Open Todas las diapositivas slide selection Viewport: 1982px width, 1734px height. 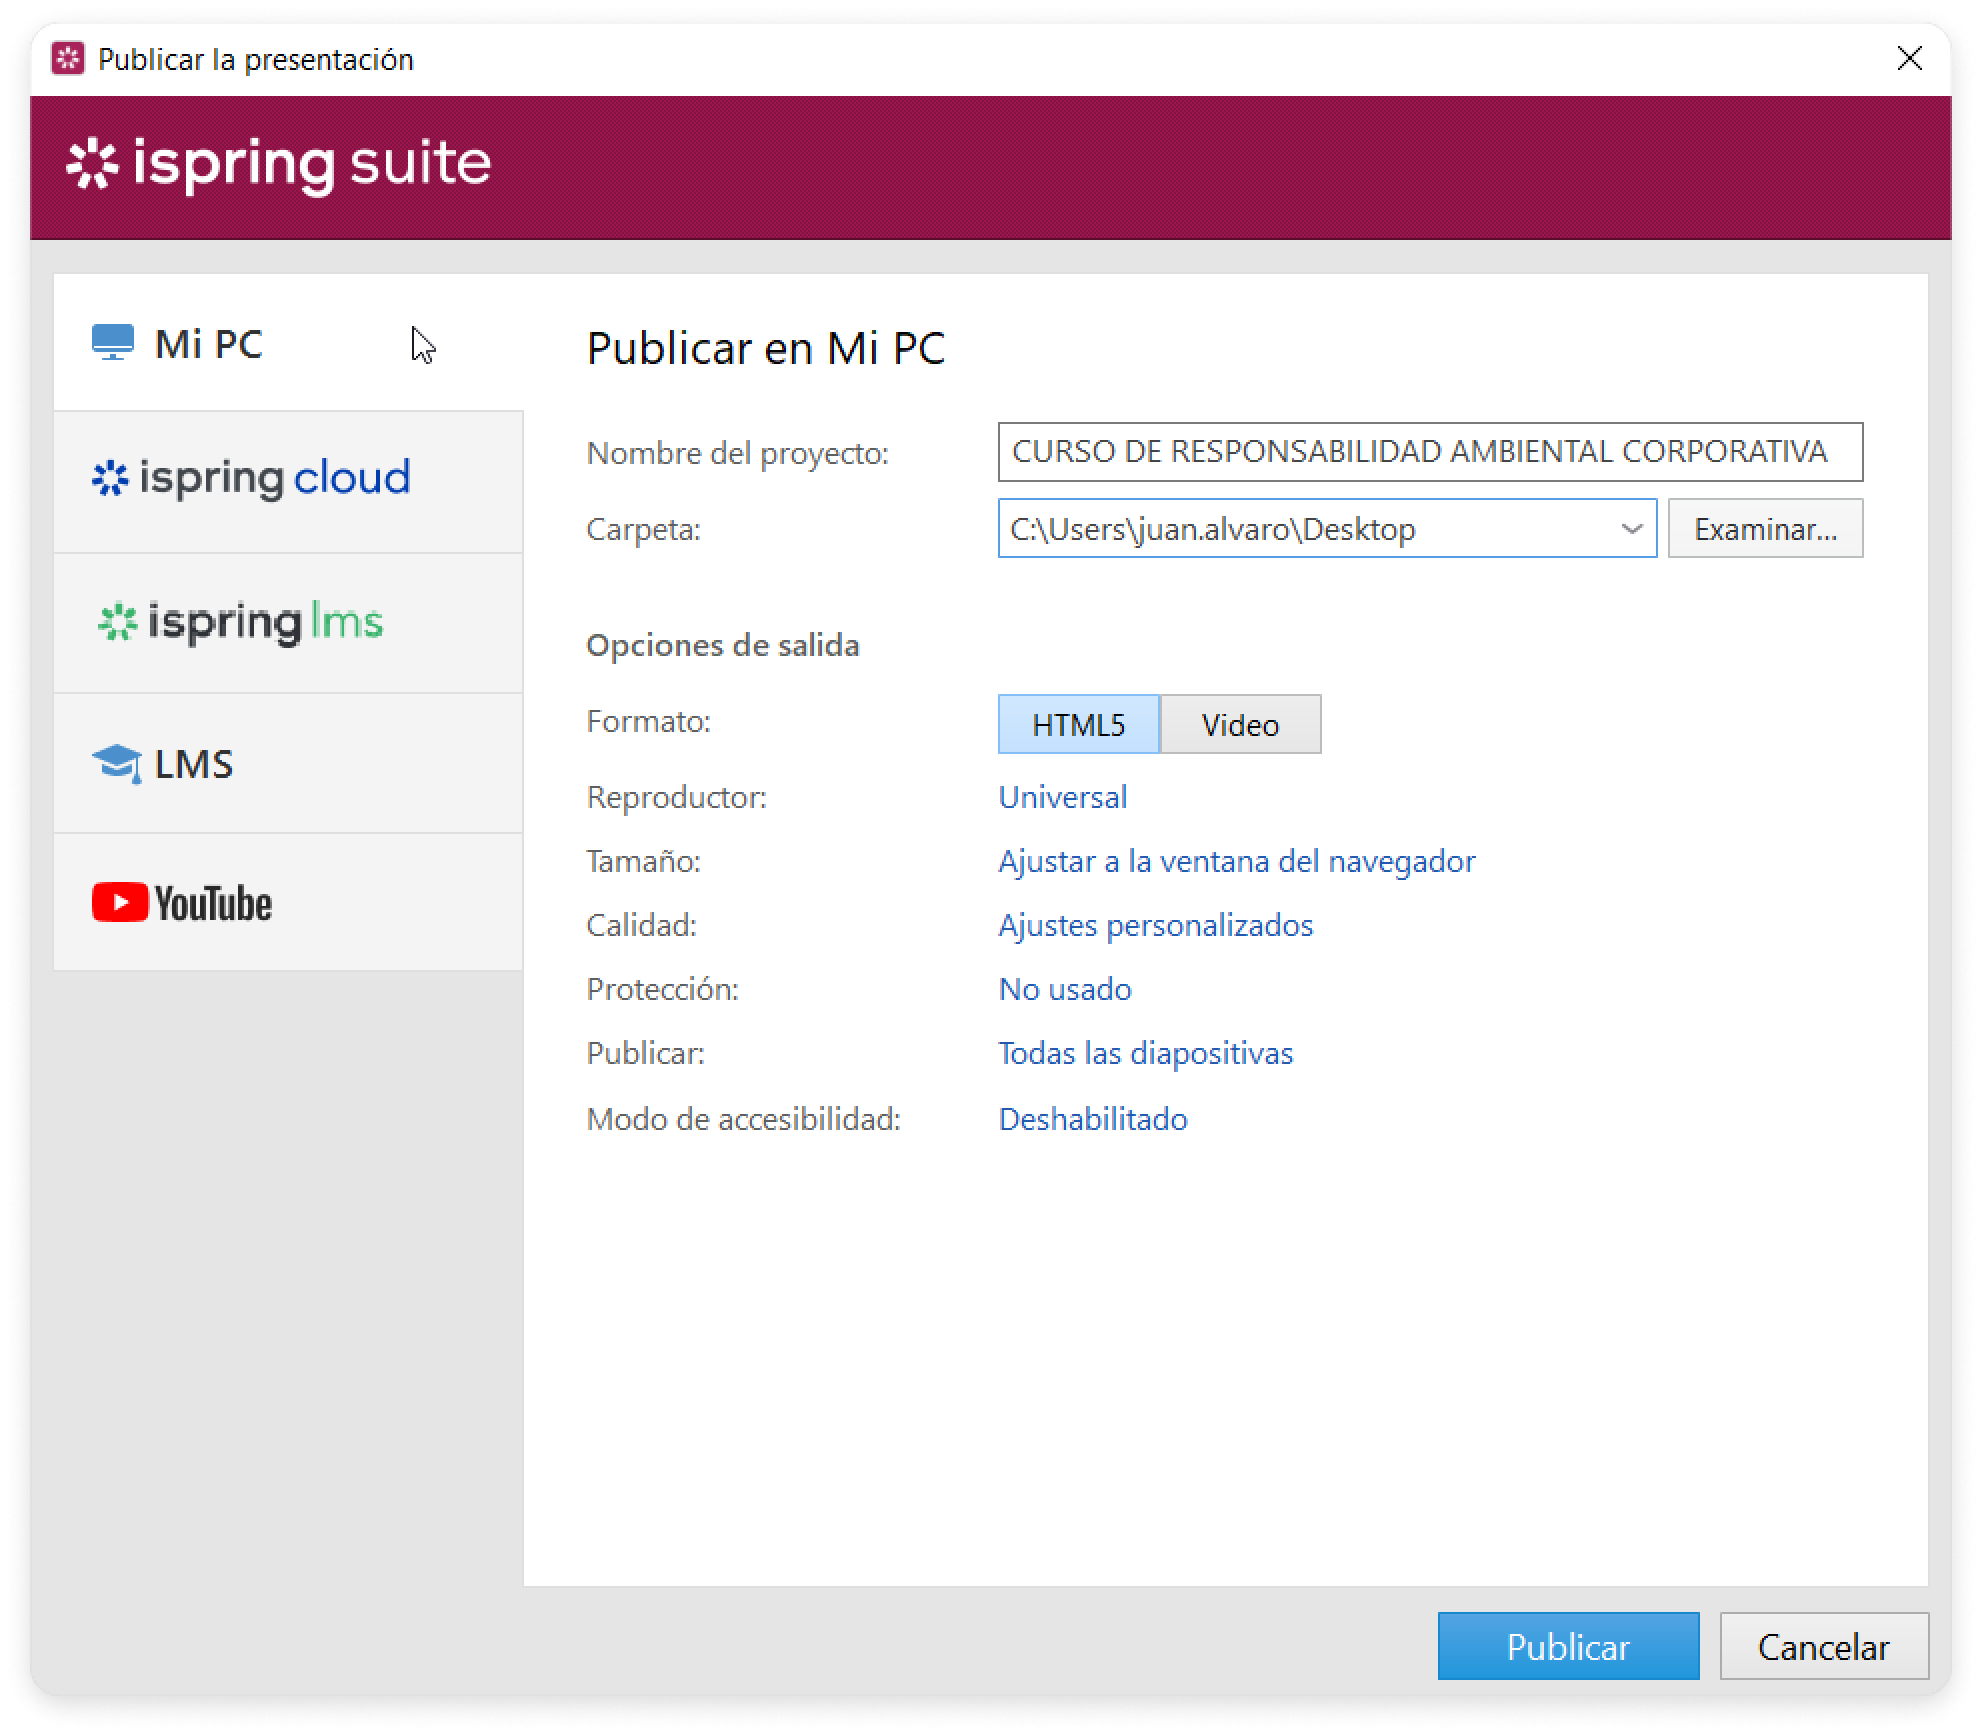(1145, 1053)
